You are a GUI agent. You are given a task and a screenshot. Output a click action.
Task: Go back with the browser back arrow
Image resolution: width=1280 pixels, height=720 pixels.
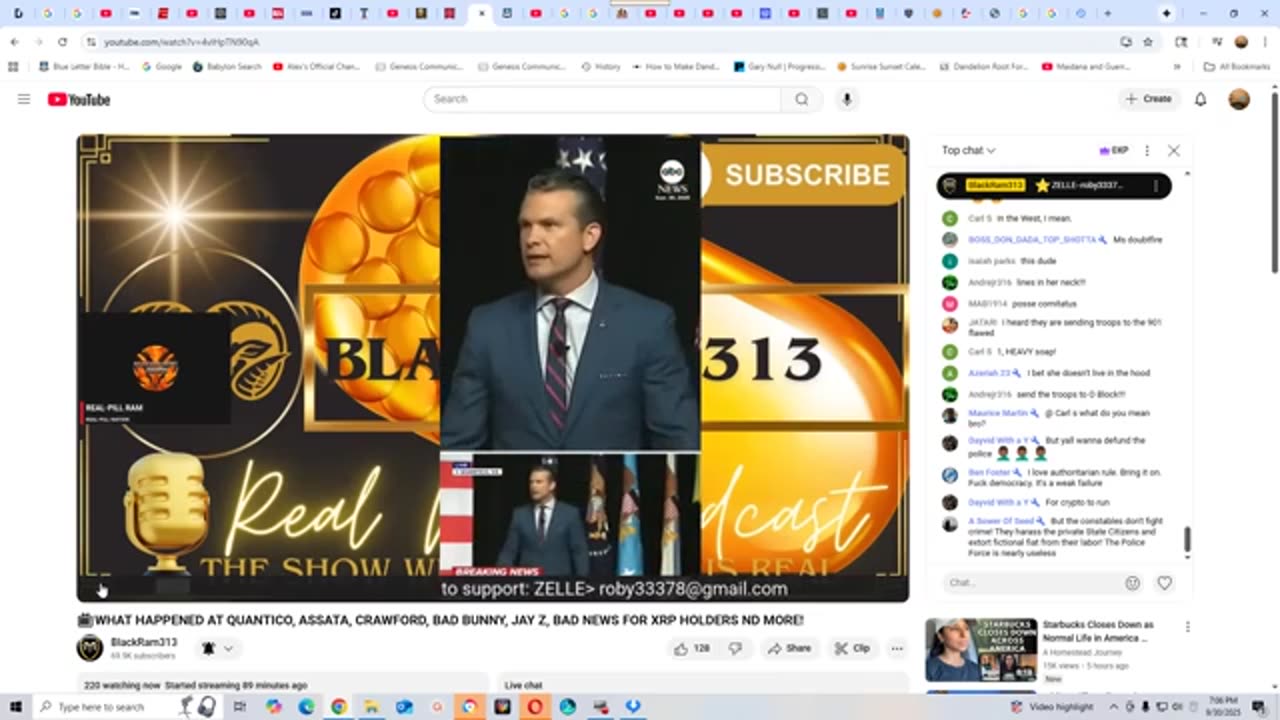[14, 42]
